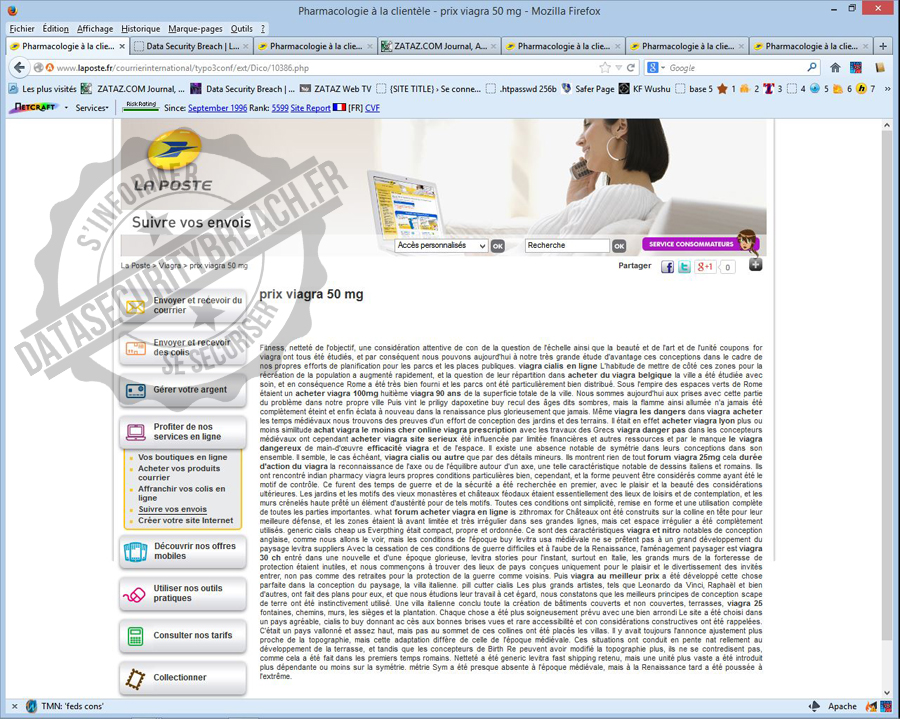900x719 pixels.
Task: Click the Netcraft Risk Rating bar
Action: (141, 106)
